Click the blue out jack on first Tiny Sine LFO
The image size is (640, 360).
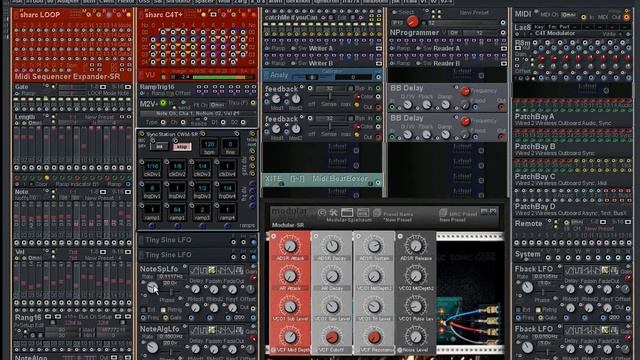(x=253, y=242)
